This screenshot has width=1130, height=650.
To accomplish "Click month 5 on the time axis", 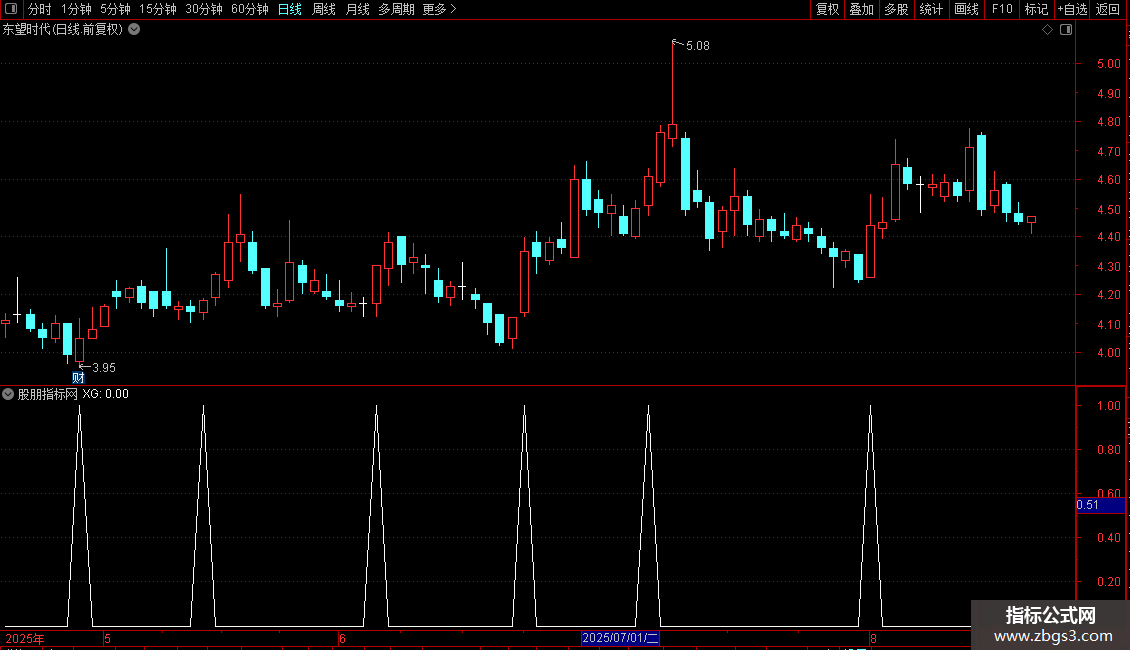I will coord(107,638).
